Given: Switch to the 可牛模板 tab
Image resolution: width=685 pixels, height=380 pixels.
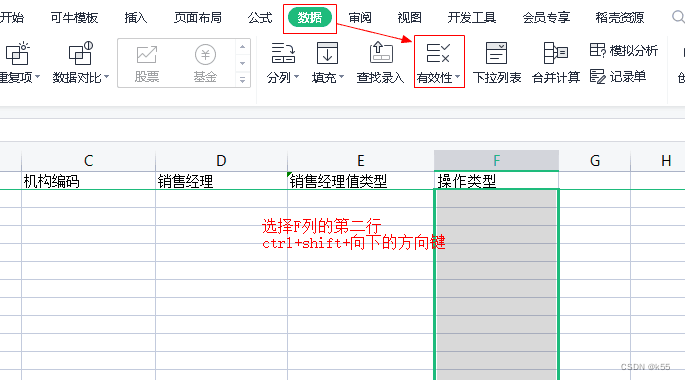Looking at the screenshot, I should tap(74, 18).
